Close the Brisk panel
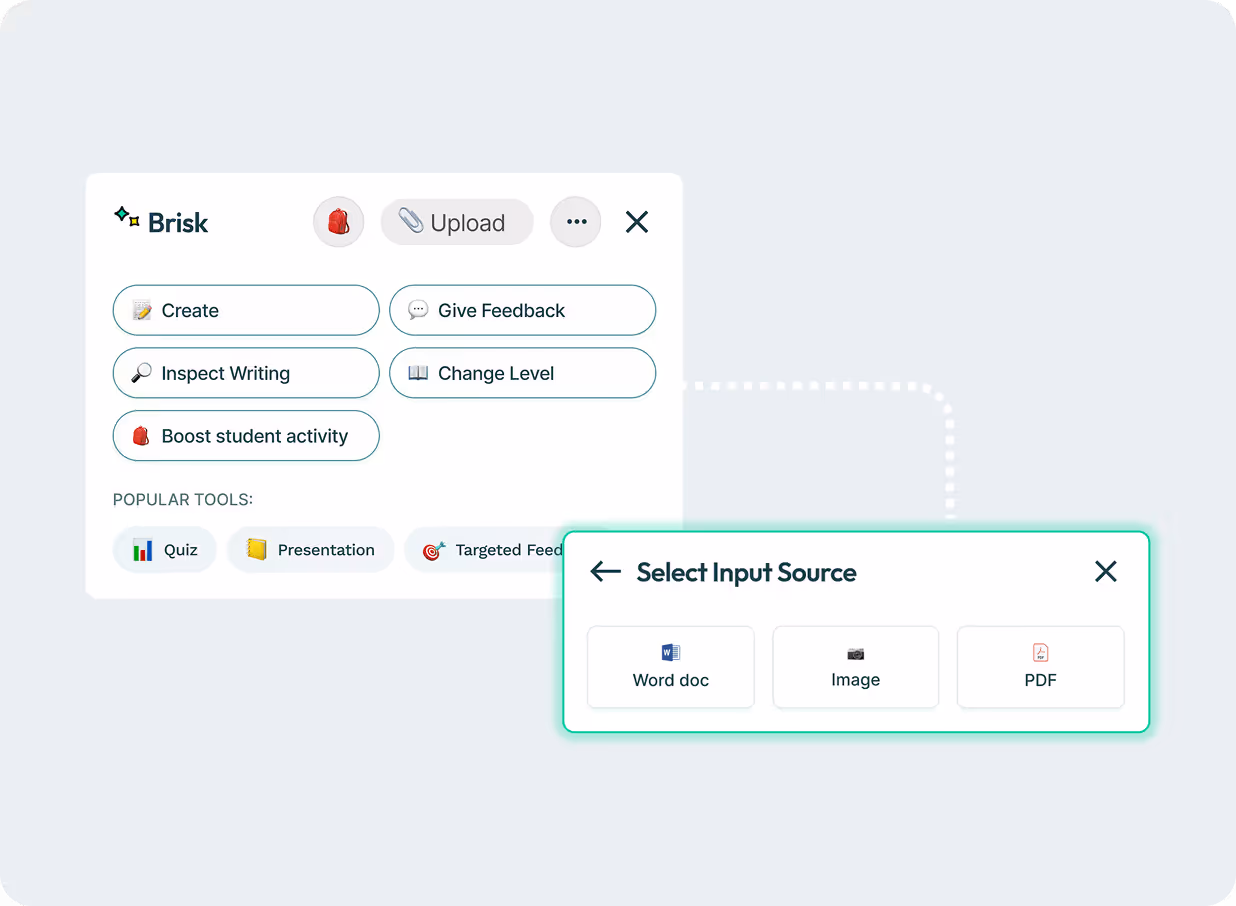Screen dimensions: 1236x906 pos(637,222)
